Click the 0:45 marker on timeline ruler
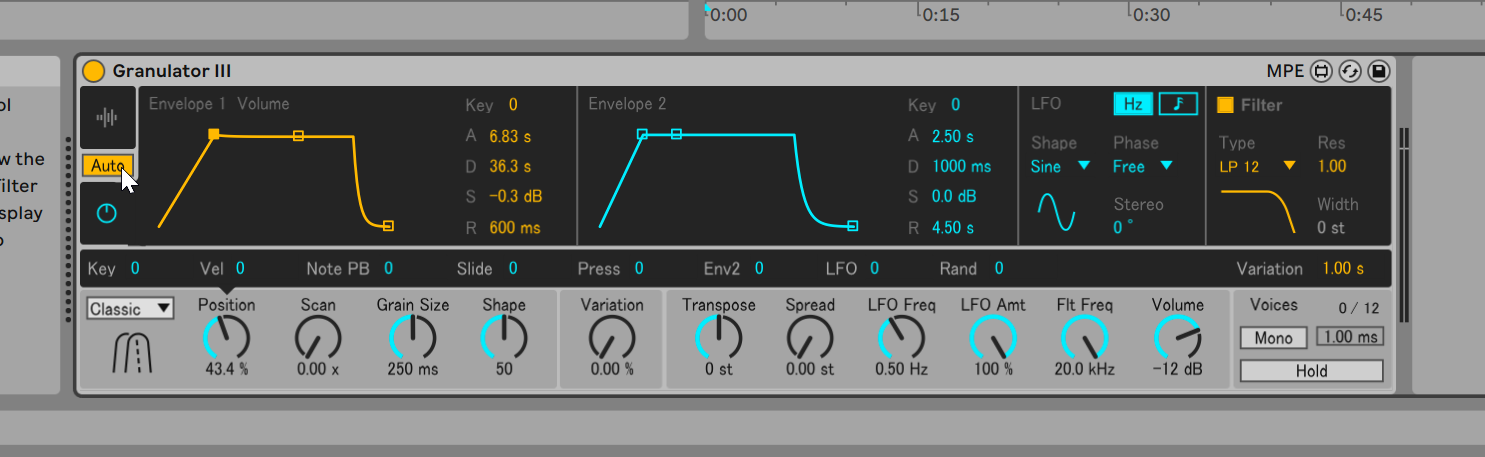The height and width of the screenshot is (457, 1485). 1364,15
